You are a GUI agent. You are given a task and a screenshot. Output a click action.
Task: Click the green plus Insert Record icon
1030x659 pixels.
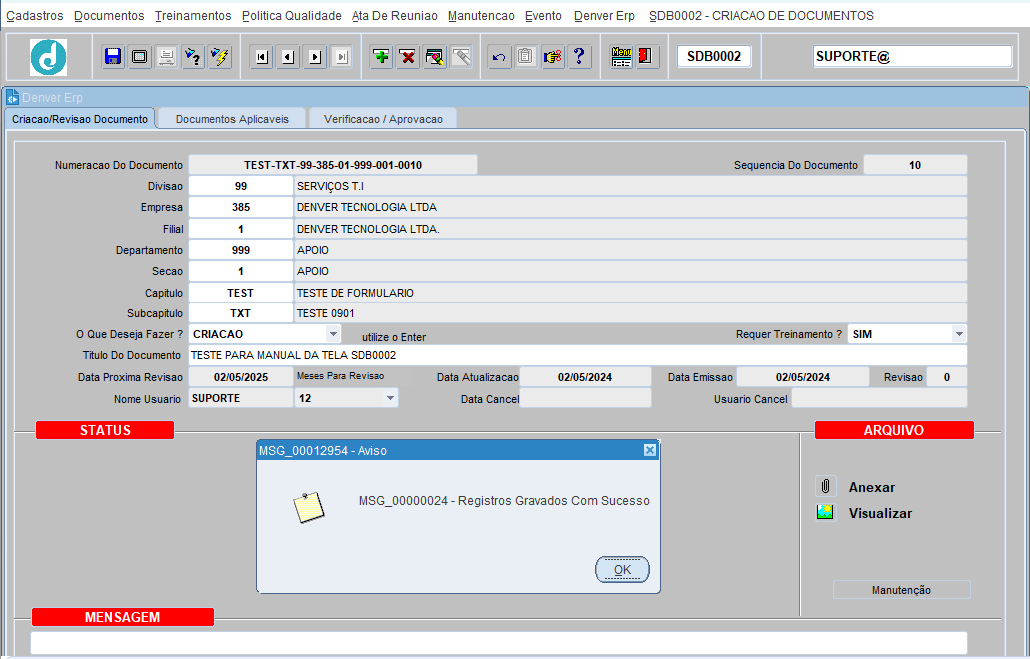[381, 57]
